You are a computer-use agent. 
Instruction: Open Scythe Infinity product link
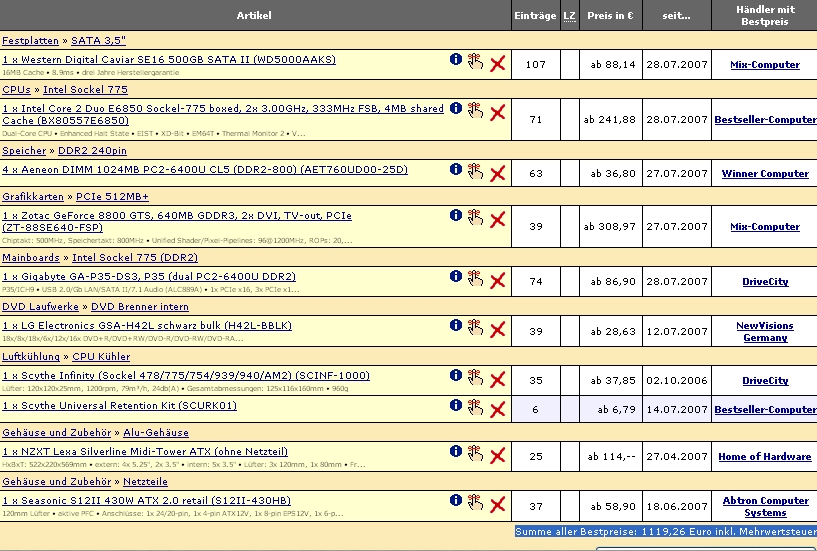pos(186,375)
